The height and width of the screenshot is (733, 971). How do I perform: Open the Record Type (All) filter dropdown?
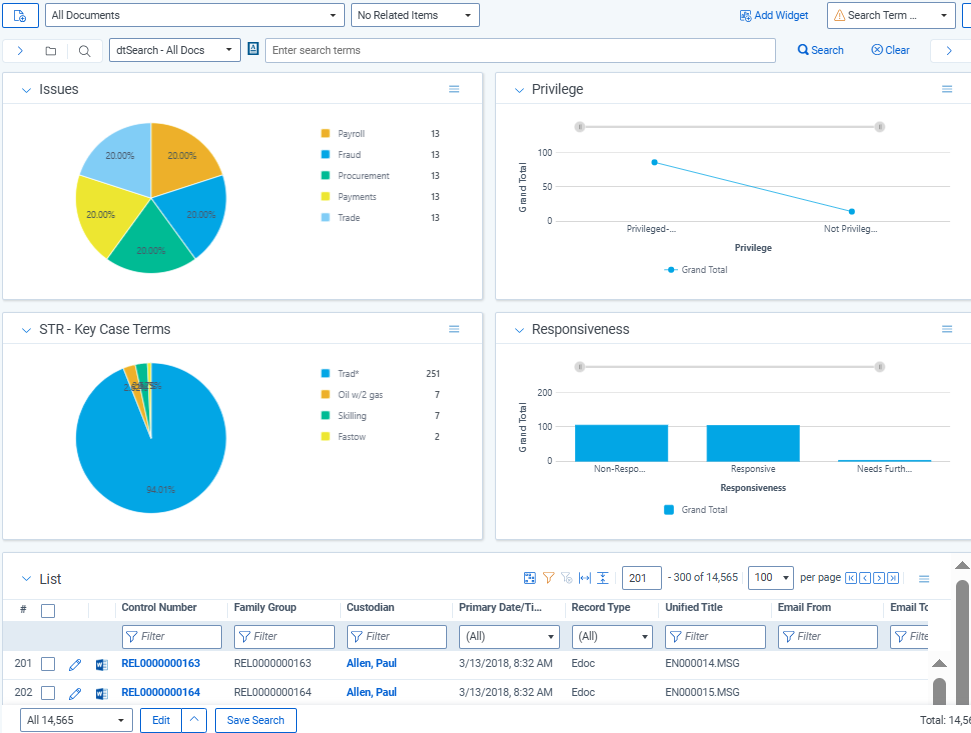(612, 636)
